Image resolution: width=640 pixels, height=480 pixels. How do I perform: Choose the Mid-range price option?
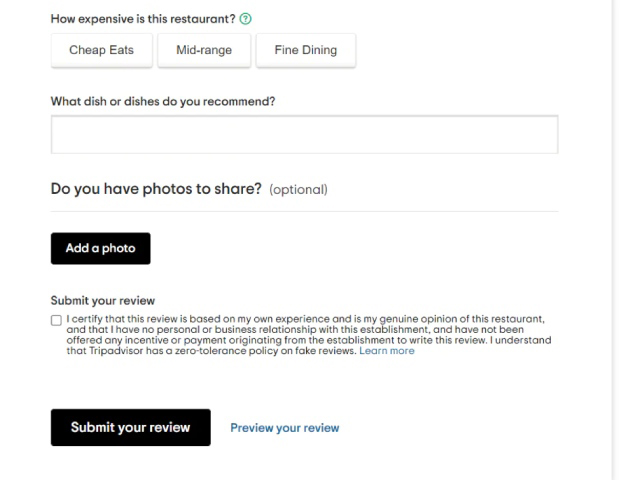203,50
